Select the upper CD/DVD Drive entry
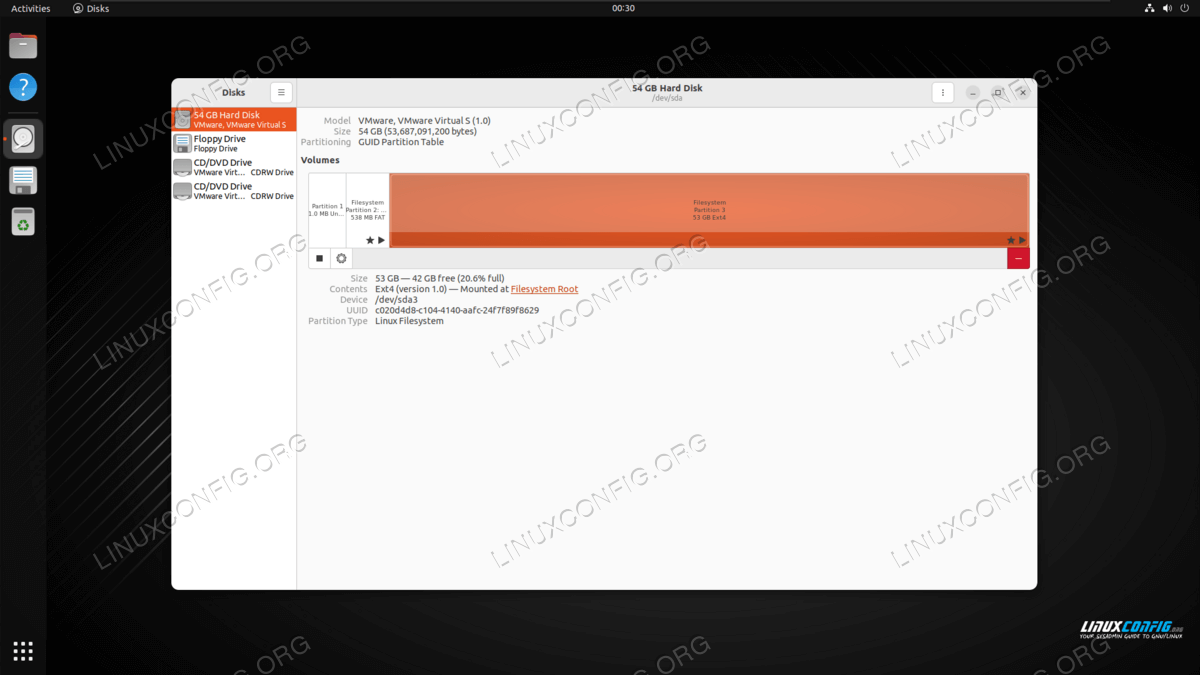This screenshot has height=675, width=1200. click(x=234, y=167)
